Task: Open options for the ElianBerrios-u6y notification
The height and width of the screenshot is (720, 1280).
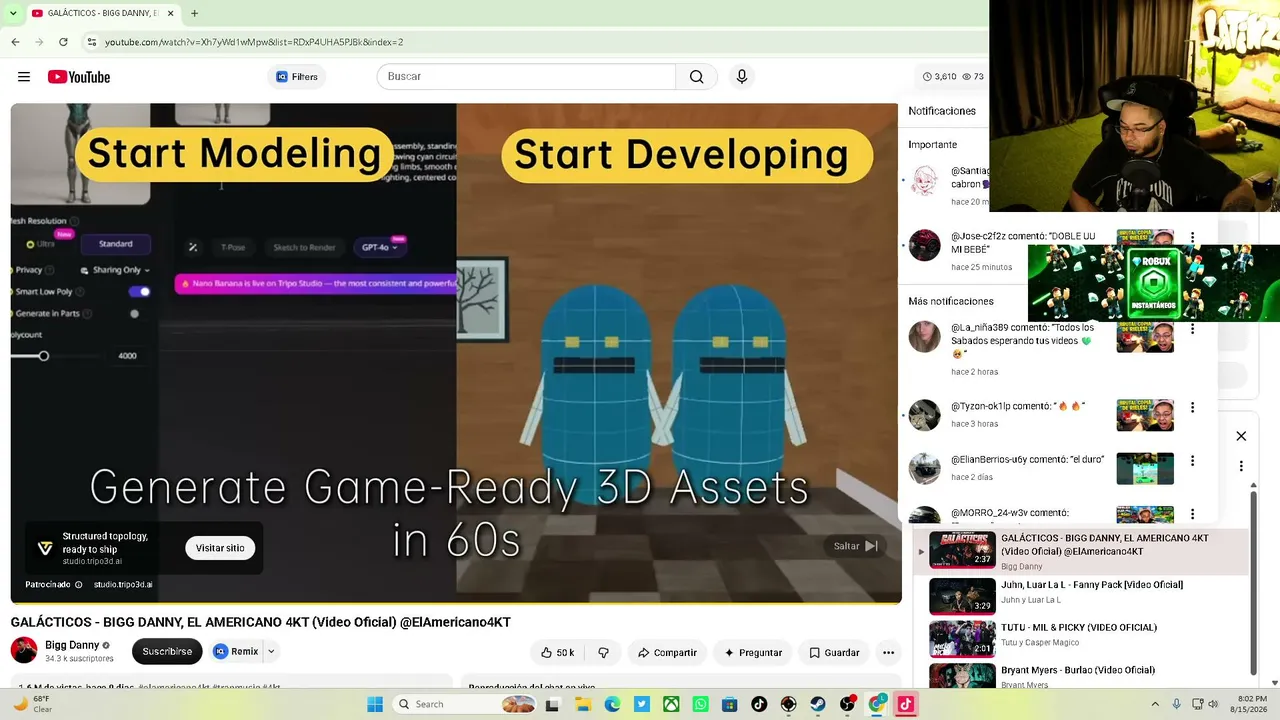Action: coord(1192,461)
